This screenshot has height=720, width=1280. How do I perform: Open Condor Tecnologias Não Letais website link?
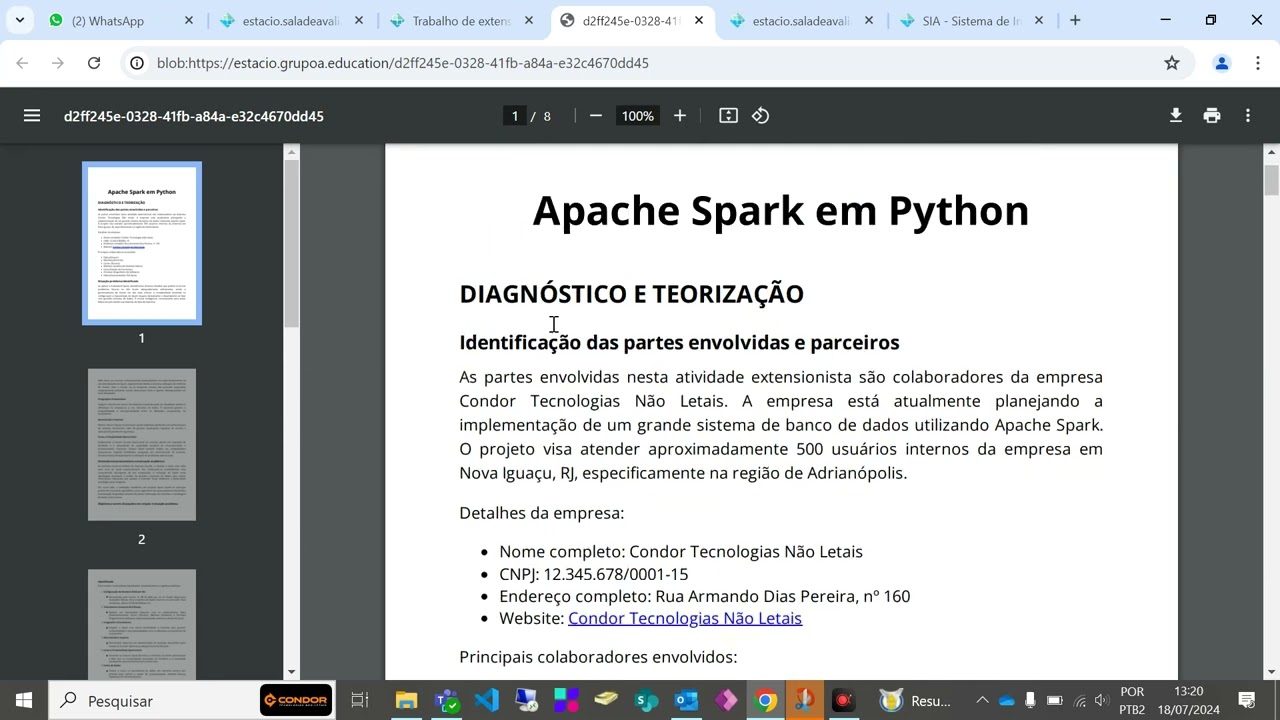685,618
